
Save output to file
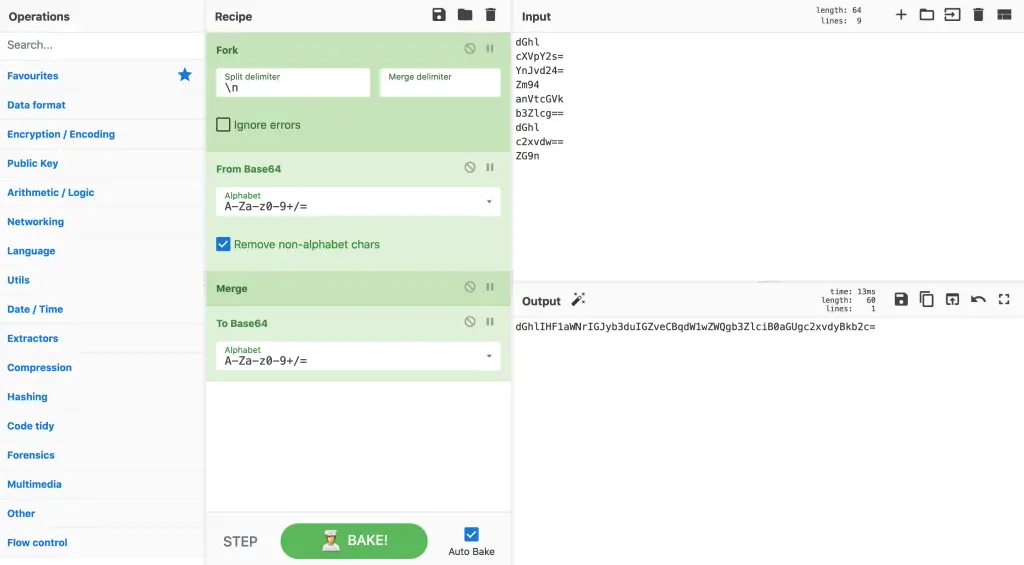tap(901, 299)
